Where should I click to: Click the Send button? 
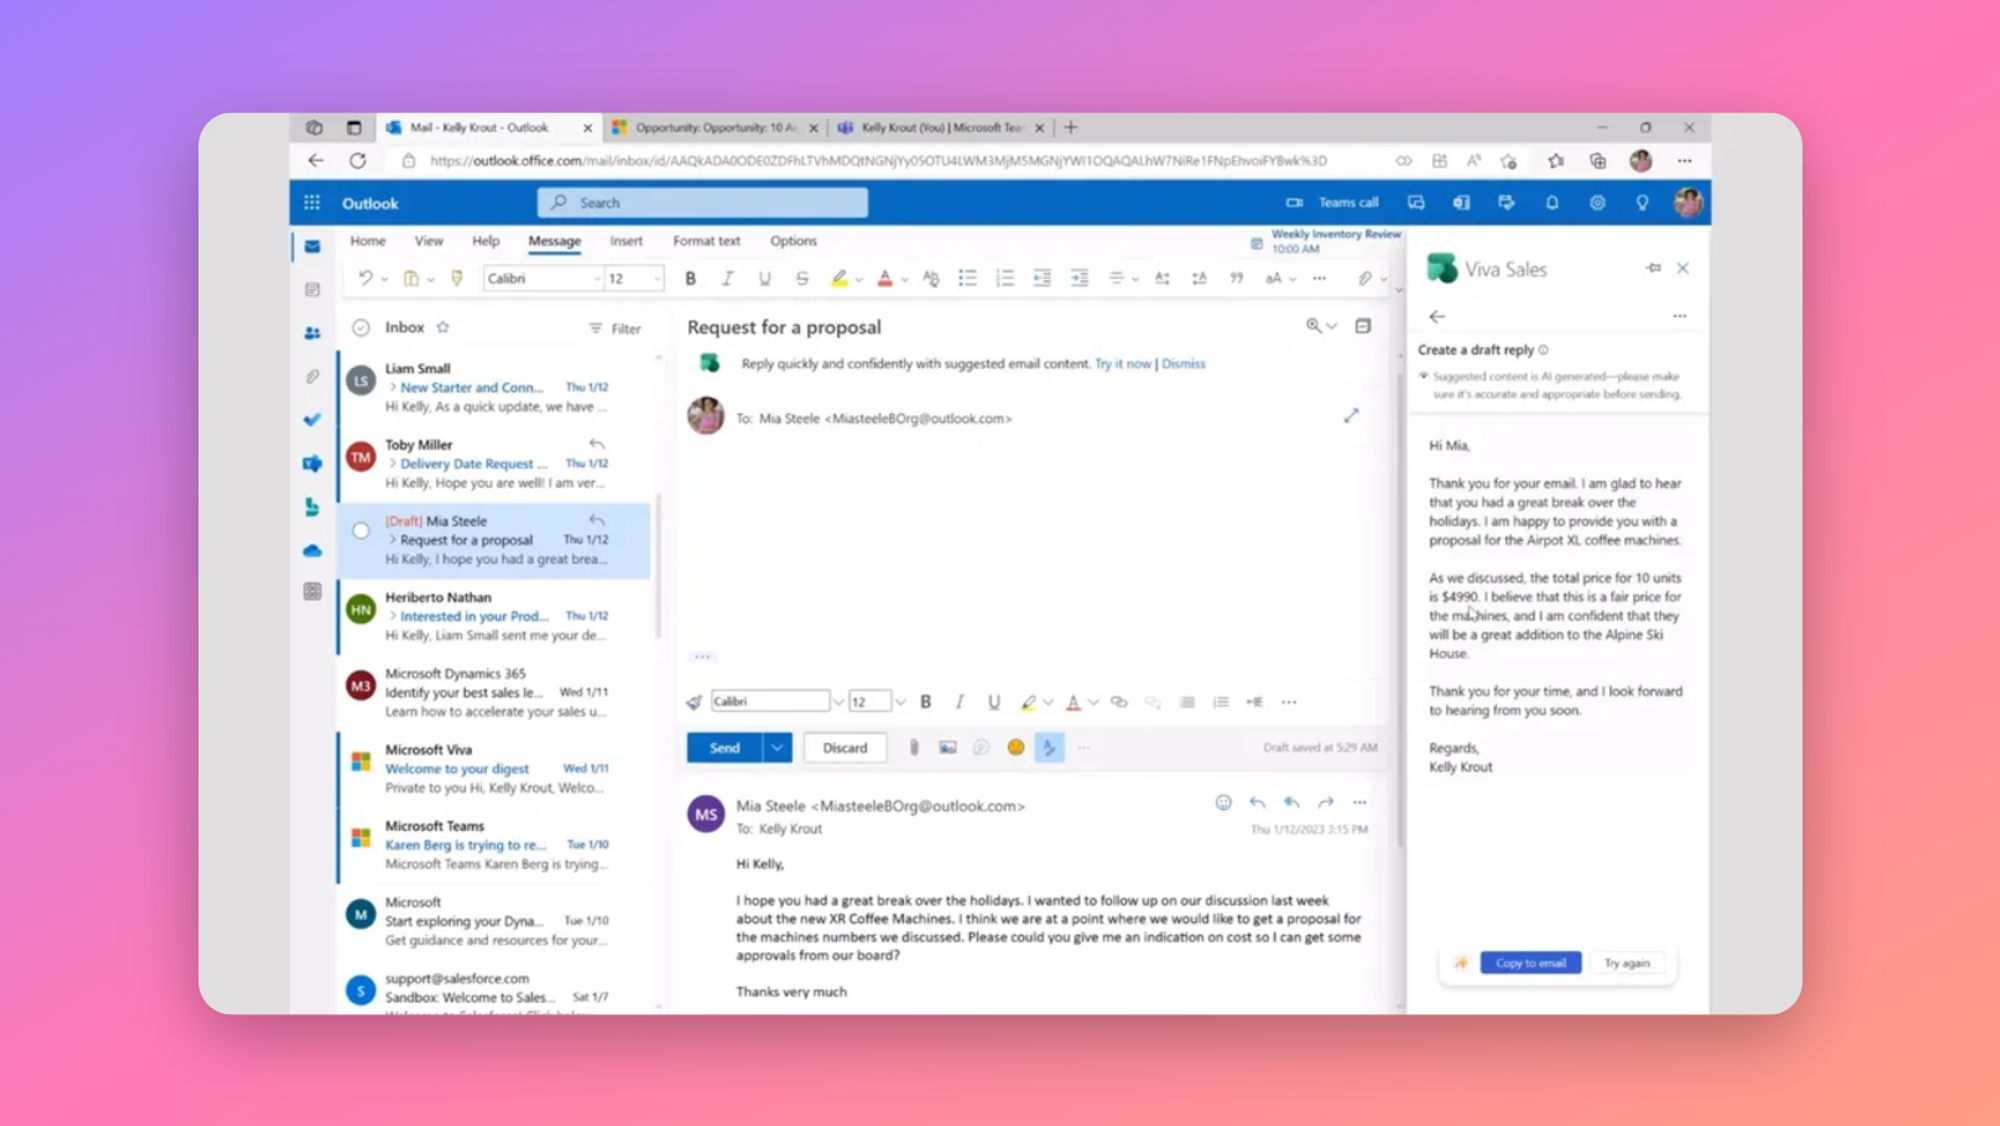click(x=725, y=748)
